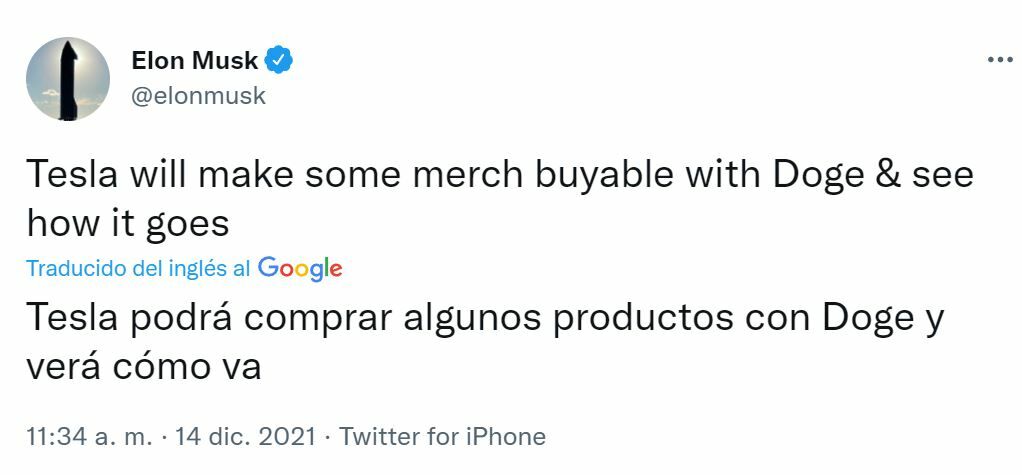Click the 11:34 a. m. timestamp
1022x475 pixels.
90,437
